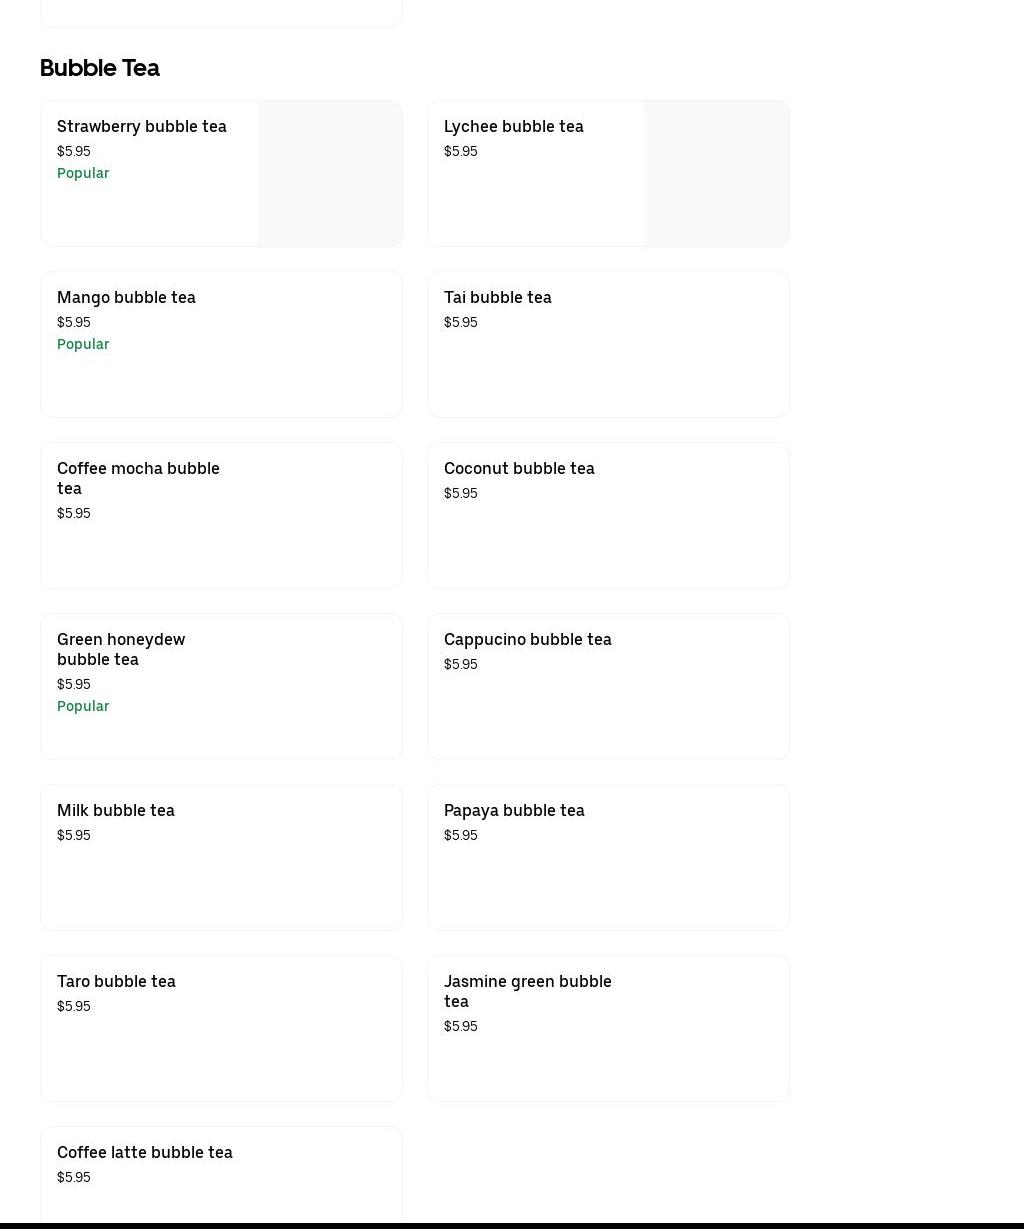This screenshot has width=1024, height=1229.
Task: Pick Jasmine green bubble tea
Action: click(x=527, y=991)
